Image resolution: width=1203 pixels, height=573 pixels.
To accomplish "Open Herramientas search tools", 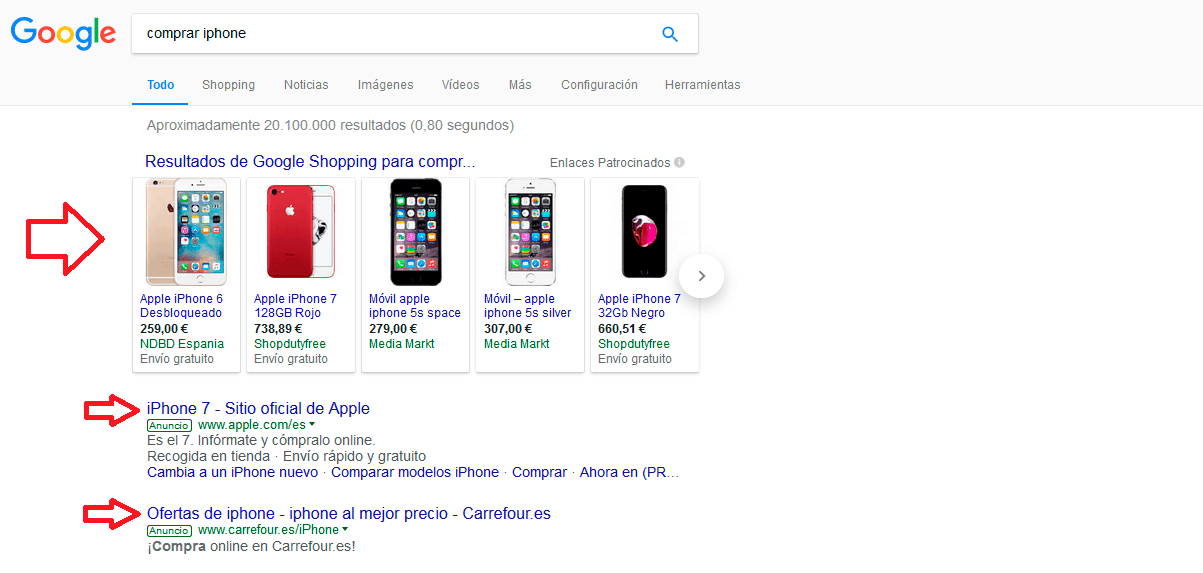I will [x=702, y=85].
